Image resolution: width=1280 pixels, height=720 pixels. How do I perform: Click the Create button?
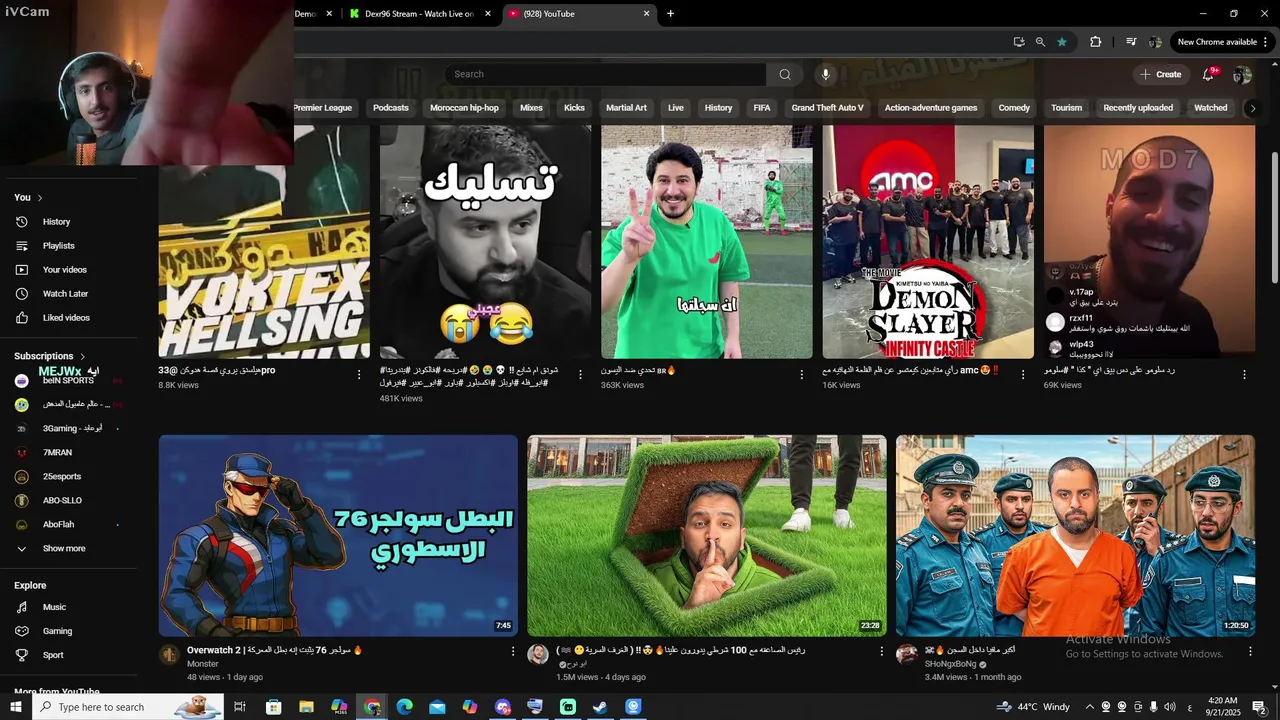(x=1161, y=74)
